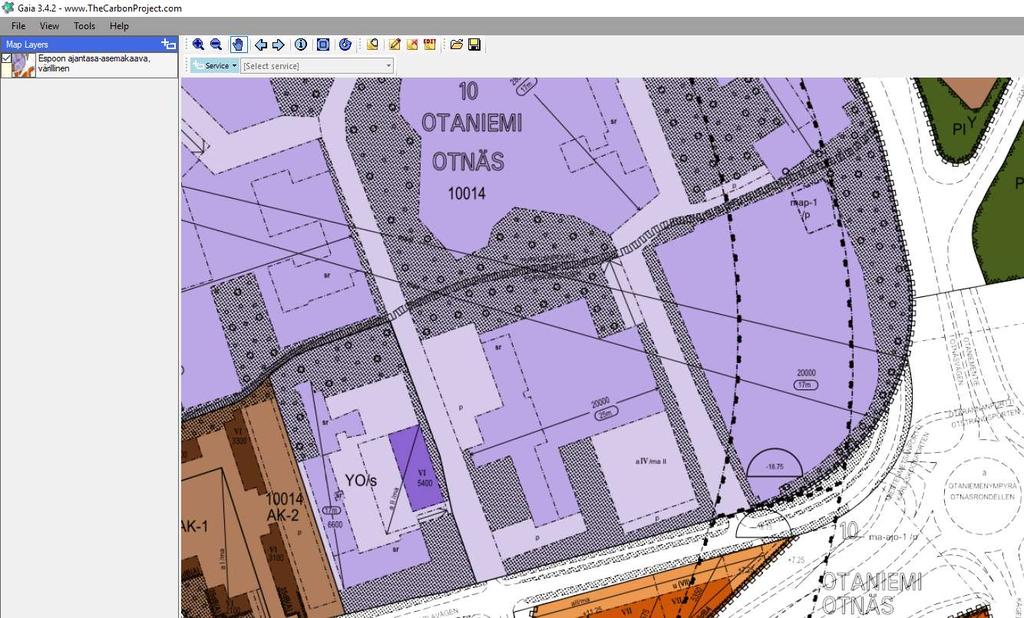Screen dimensions: 1024x618
Task: Select the pencil edit note tool
Action: pyautogui.click(x=394, y=44)
